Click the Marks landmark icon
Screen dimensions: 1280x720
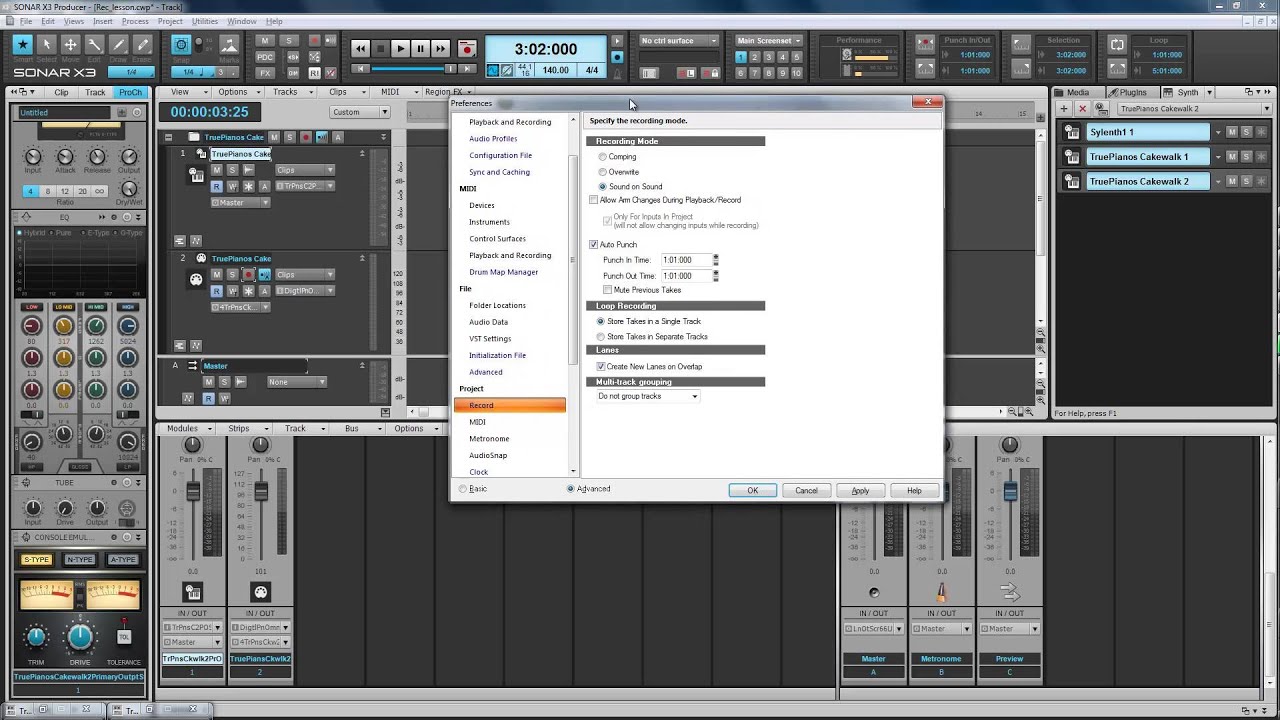click(229, 45)
